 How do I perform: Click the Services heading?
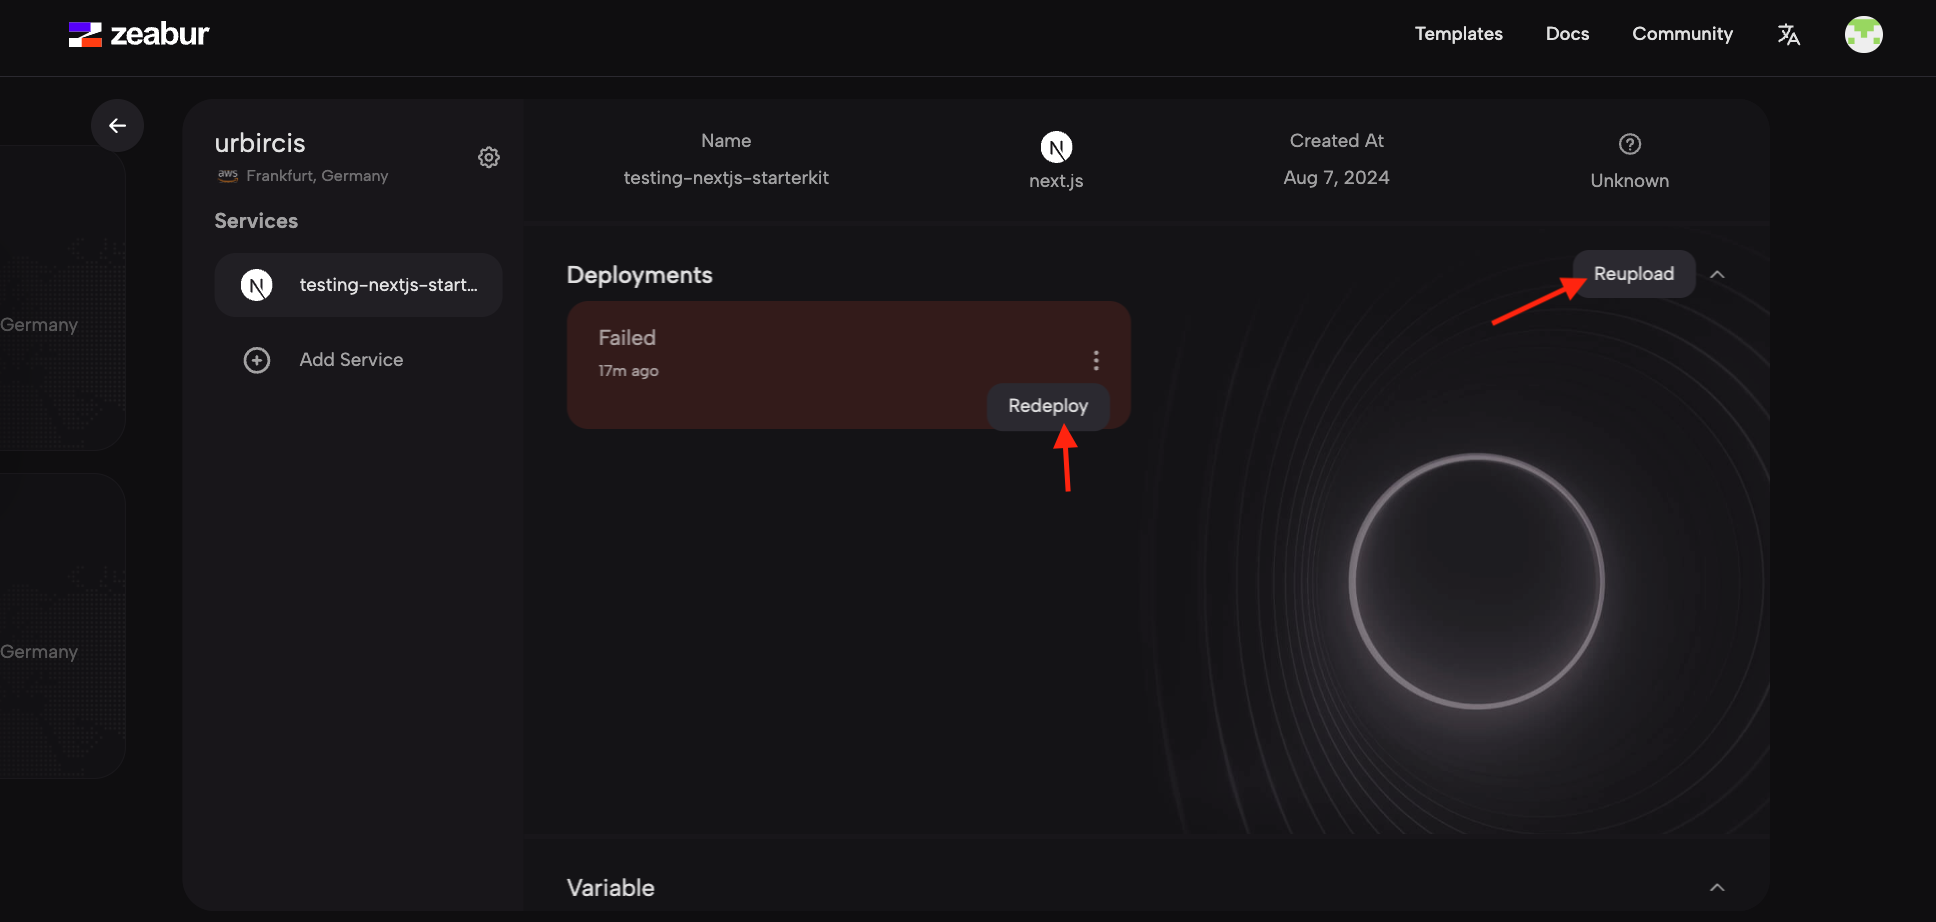point(256,221)
